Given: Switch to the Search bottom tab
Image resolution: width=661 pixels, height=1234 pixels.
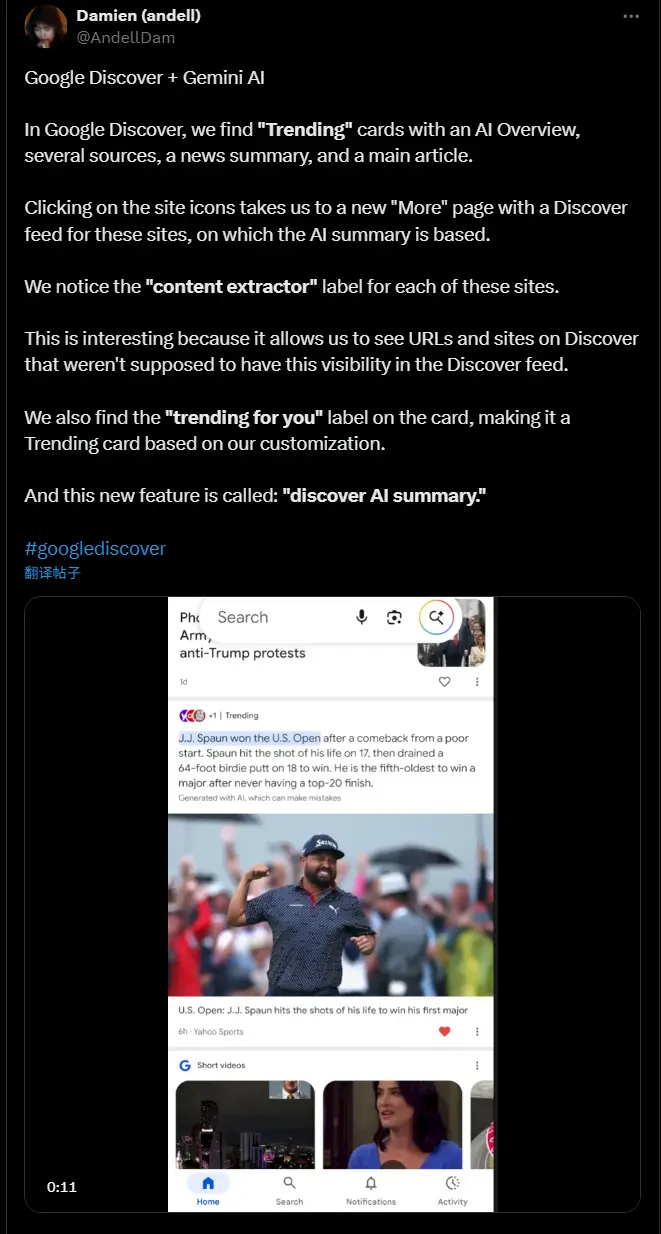Looking at the screenshot, I should tap(289, 1190).
